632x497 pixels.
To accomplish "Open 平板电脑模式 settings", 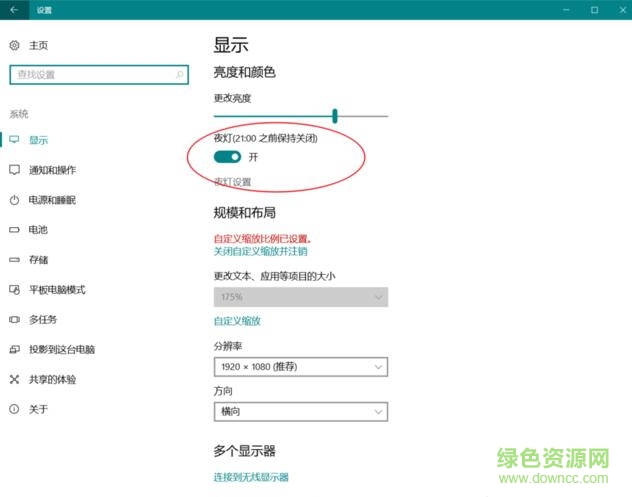I will coord(57,290).
